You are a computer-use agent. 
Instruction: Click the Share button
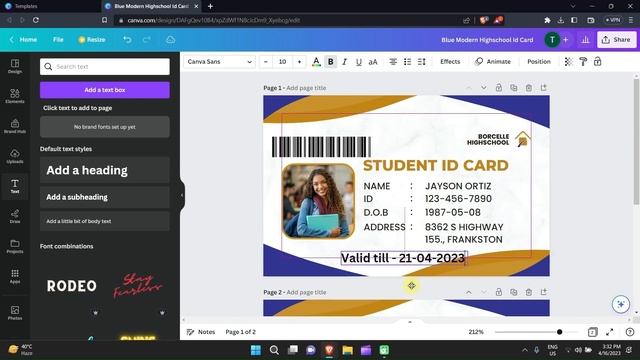[616, 40]
